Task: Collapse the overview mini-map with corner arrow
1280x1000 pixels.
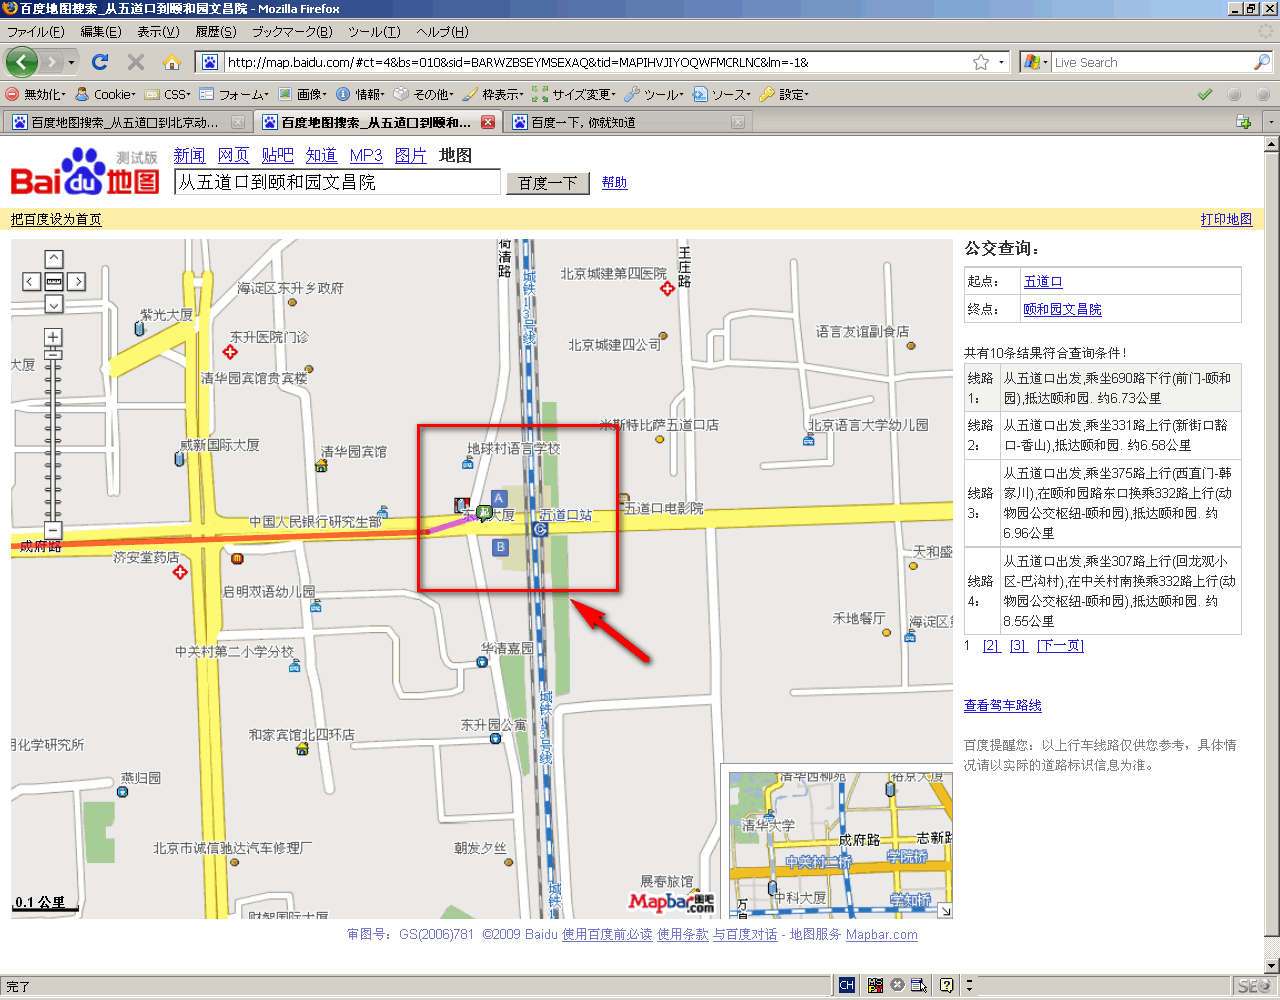Action: (944, 910)
